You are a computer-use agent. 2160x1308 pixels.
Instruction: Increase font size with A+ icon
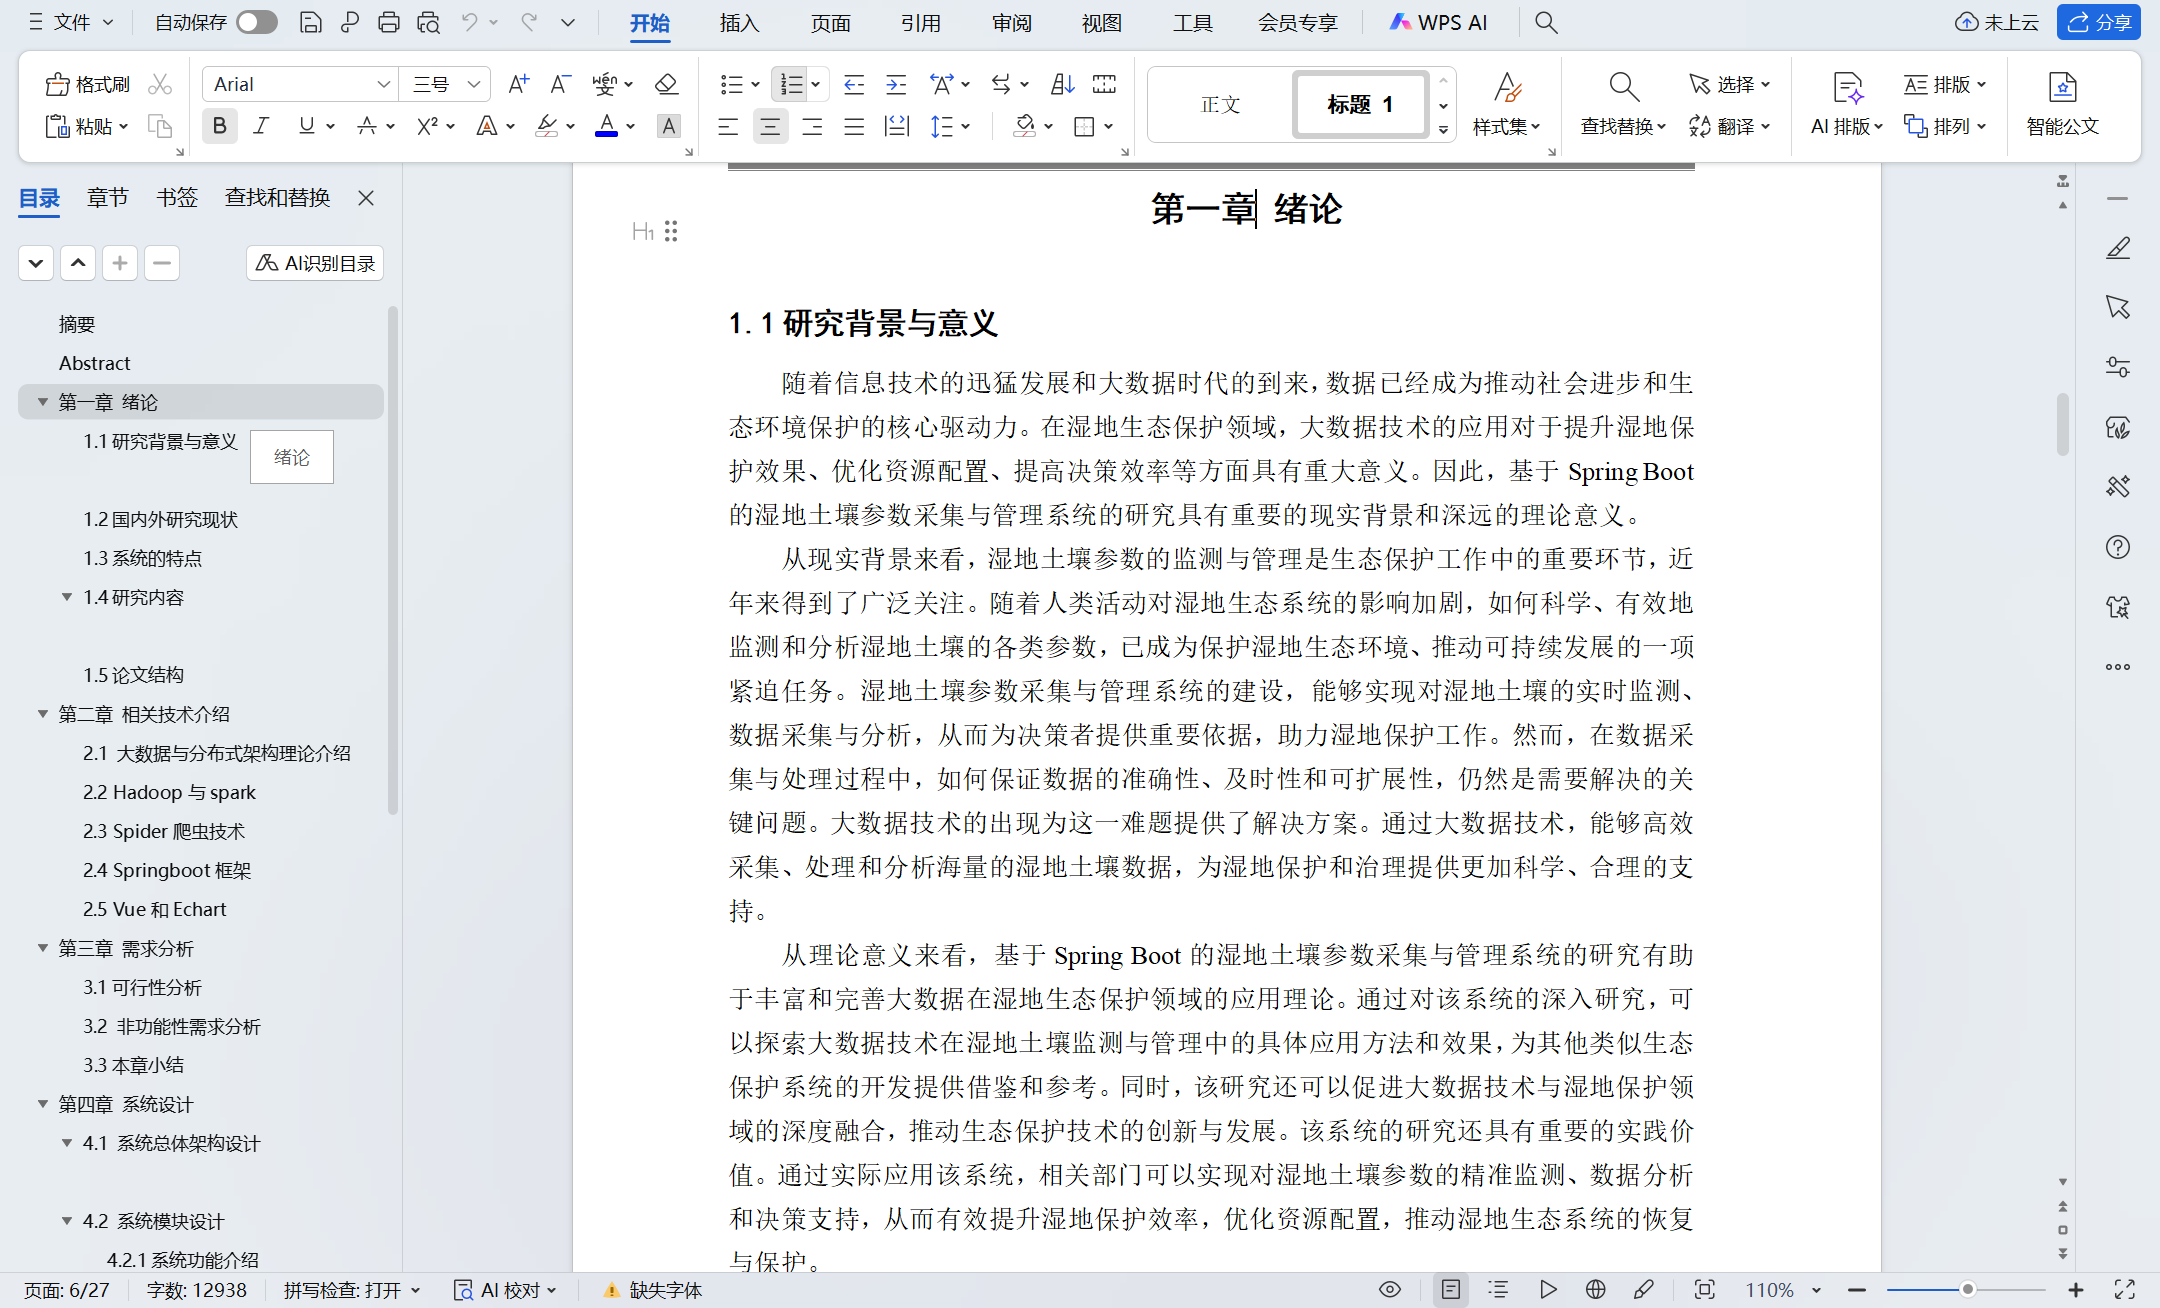pos(518,85)
